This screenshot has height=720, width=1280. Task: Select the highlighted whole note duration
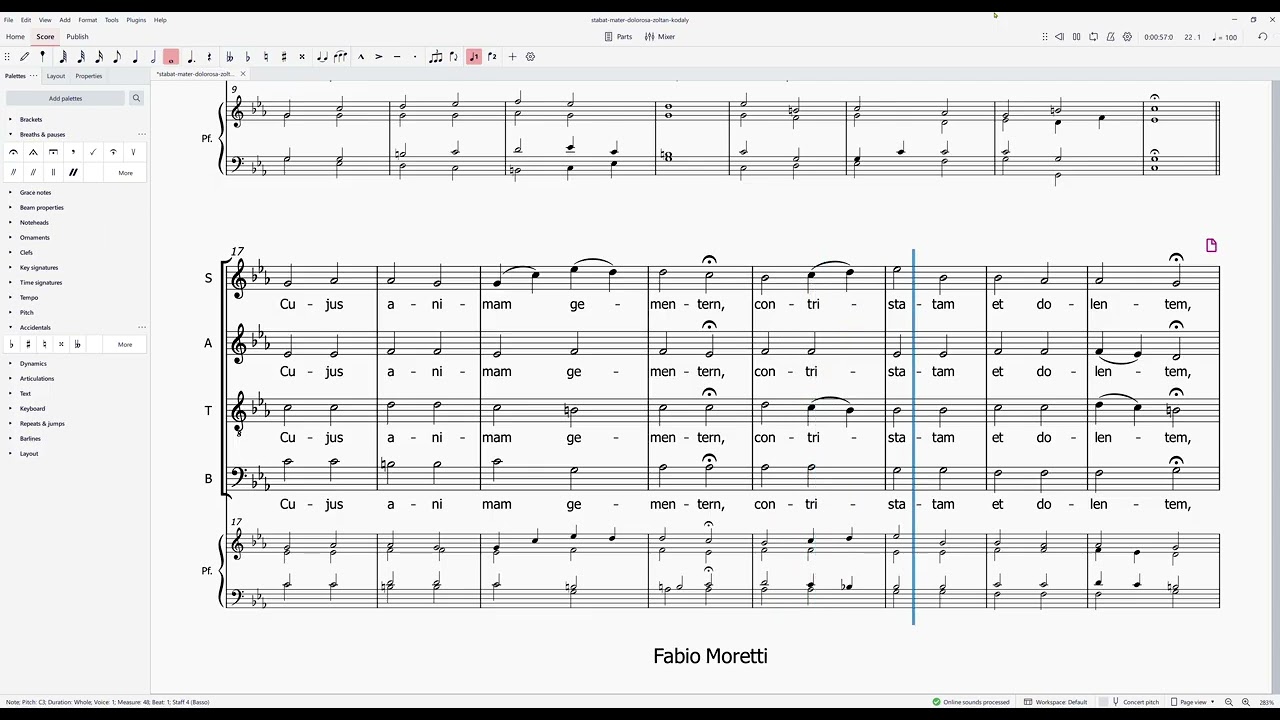[x=171, y=57]
